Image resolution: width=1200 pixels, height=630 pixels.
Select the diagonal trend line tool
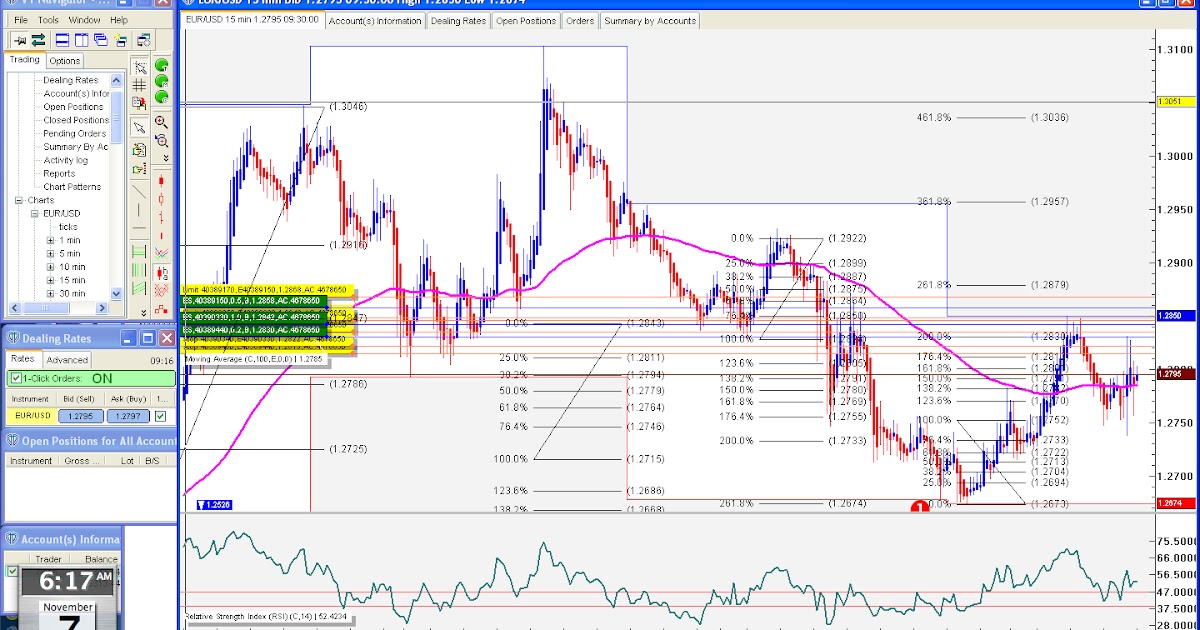click(x=139, y=190)
